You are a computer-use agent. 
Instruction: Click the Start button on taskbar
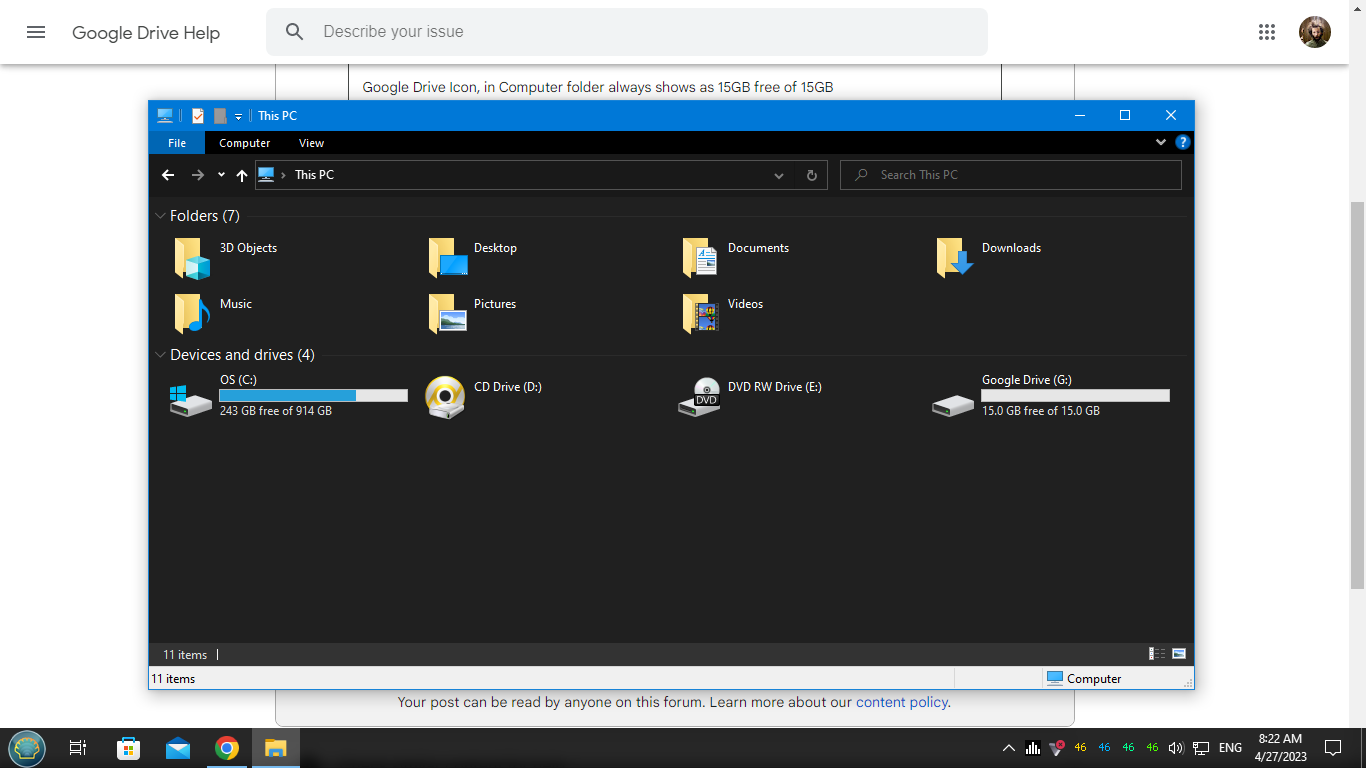tap(27, 748)
